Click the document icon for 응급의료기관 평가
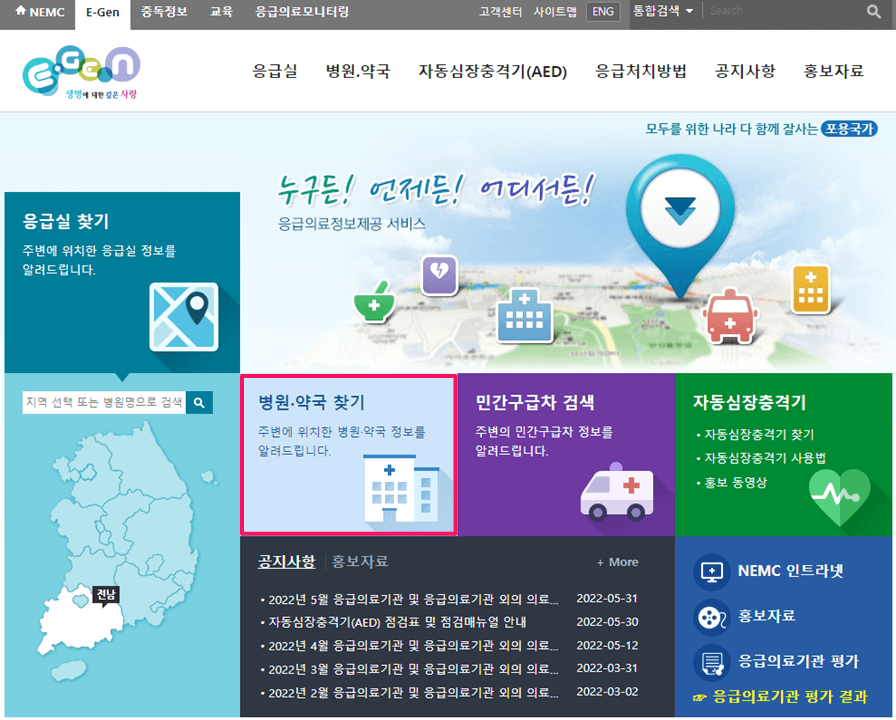 tap(710, 663)
